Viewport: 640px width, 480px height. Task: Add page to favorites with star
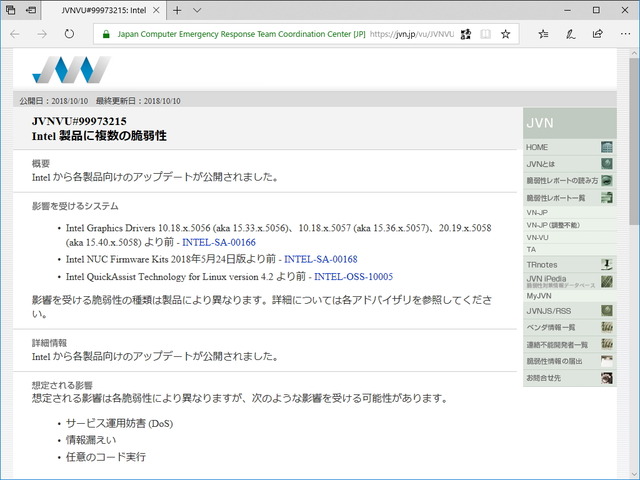(x=505, y=34)
